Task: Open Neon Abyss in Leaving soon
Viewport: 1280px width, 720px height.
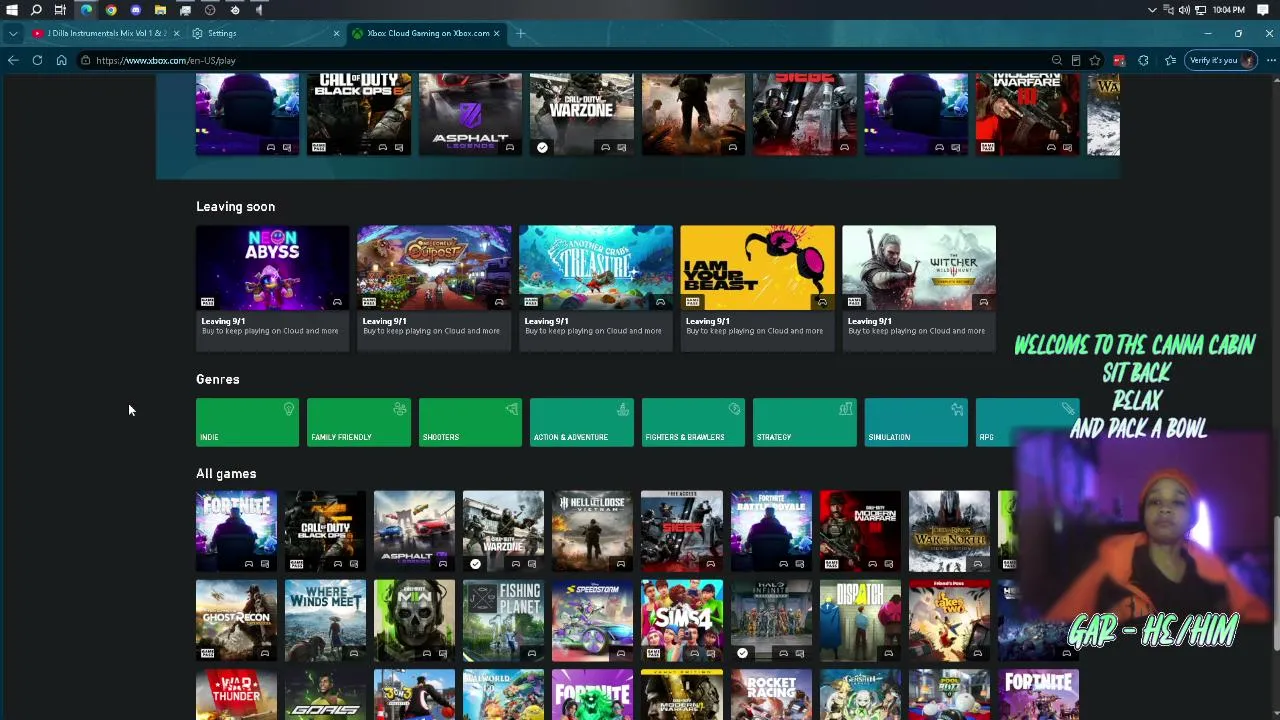Action: point(273,288)
